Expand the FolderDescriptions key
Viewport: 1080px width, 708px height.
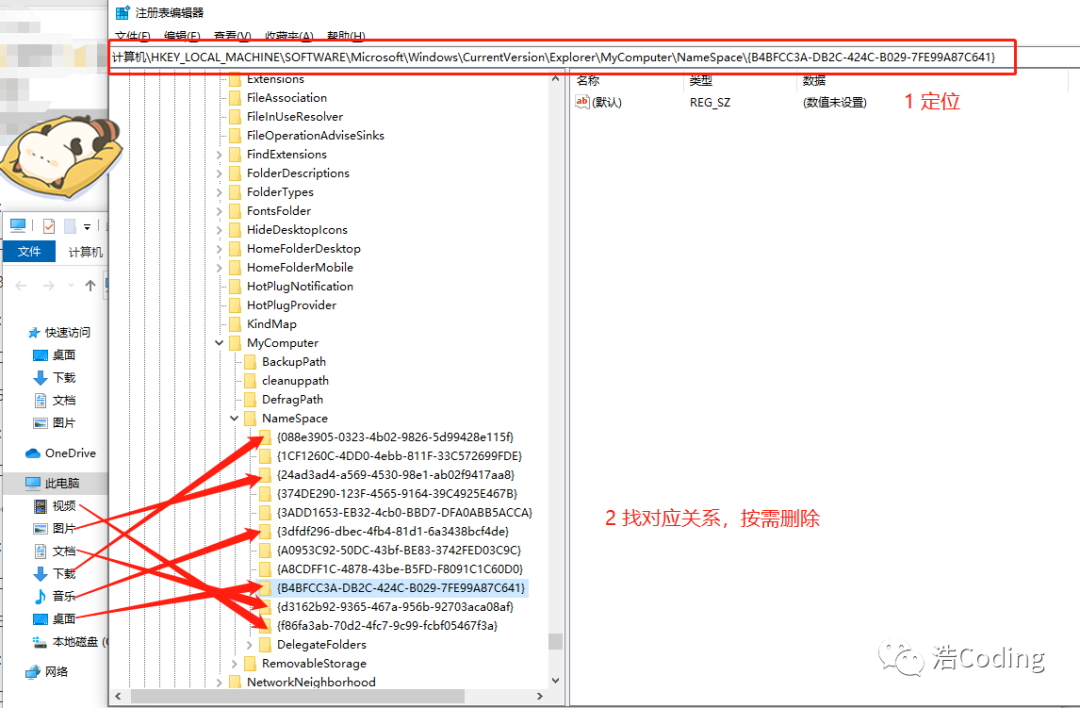point(219,174)
